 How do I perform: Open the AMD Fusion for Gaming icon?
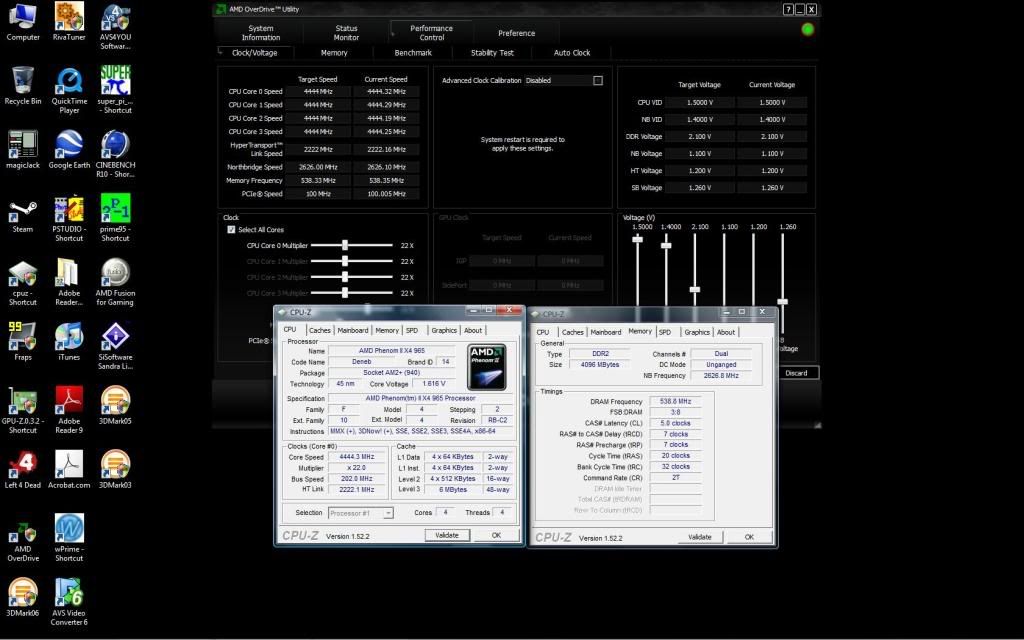[x=116, y=282]
